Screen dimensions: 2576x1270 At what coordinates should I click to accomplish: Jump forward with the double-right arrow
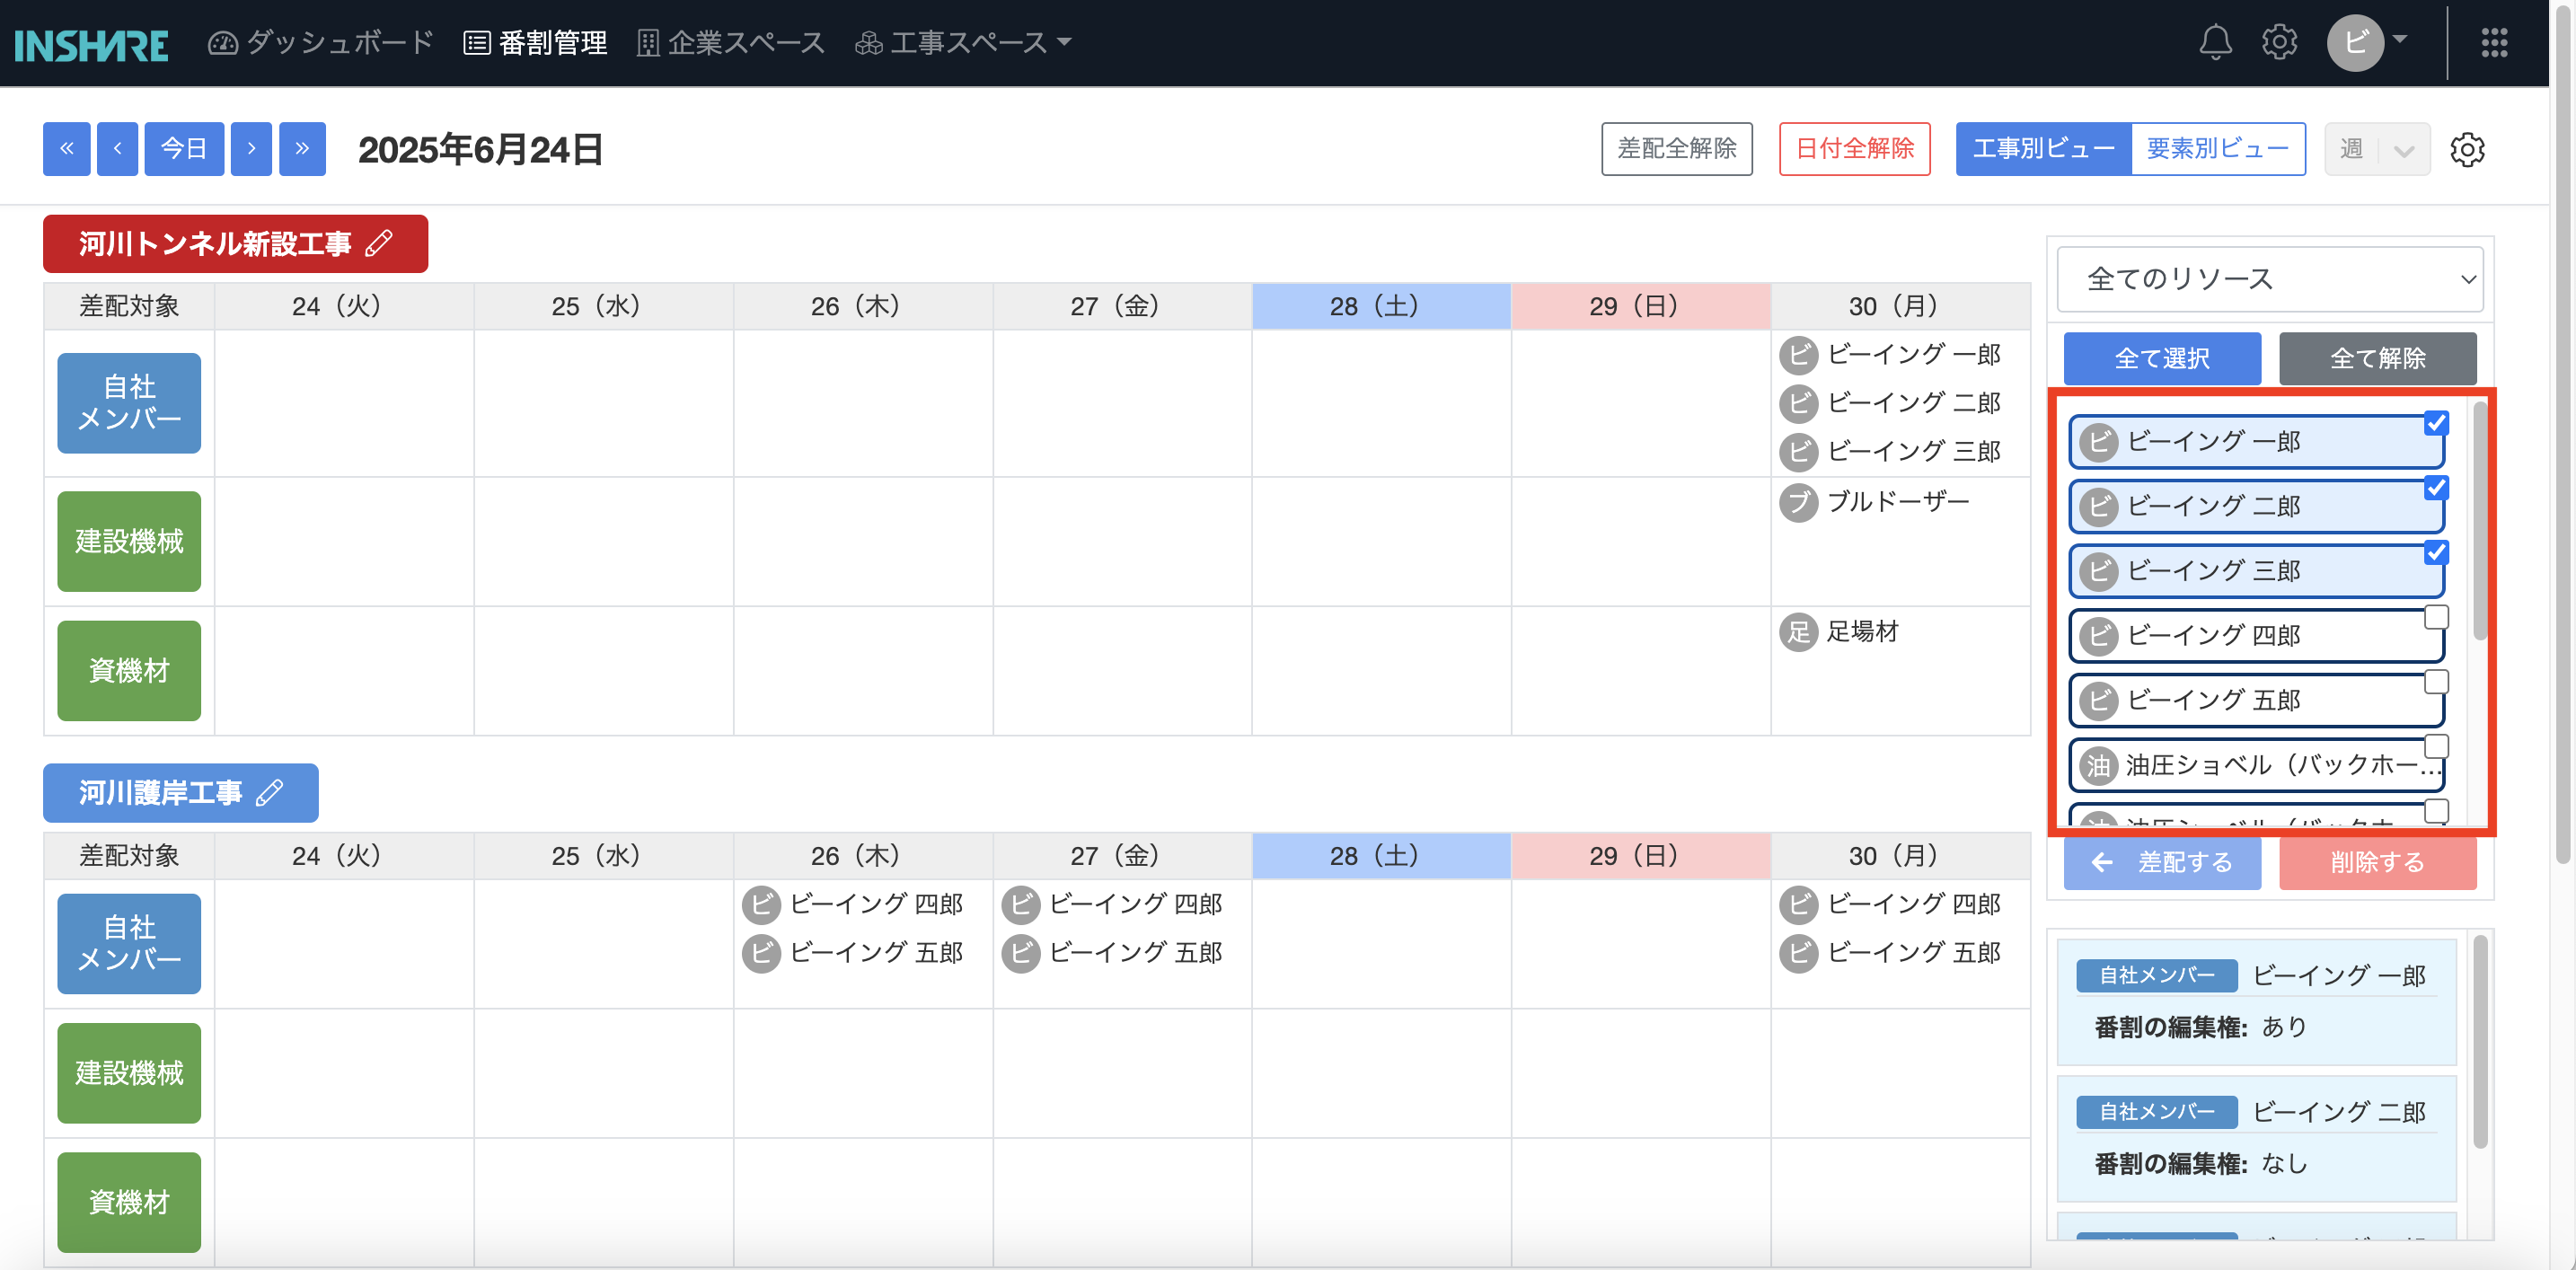(x=302, y=149)
